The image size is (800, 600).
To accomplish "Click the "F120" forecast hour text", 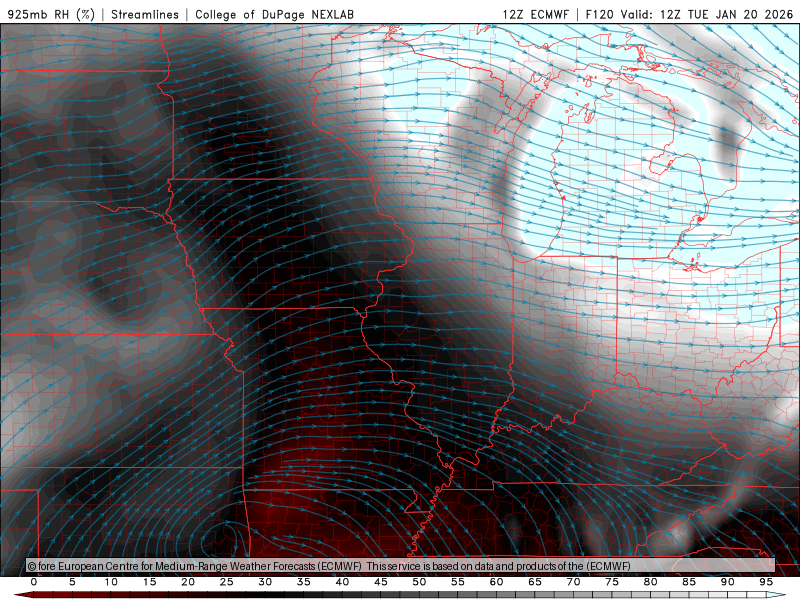I will coord(600,14).
